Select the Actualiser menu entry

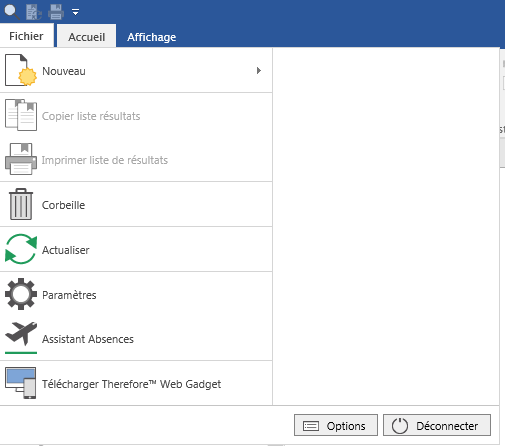pyautogui.click(x=136, y=250)
